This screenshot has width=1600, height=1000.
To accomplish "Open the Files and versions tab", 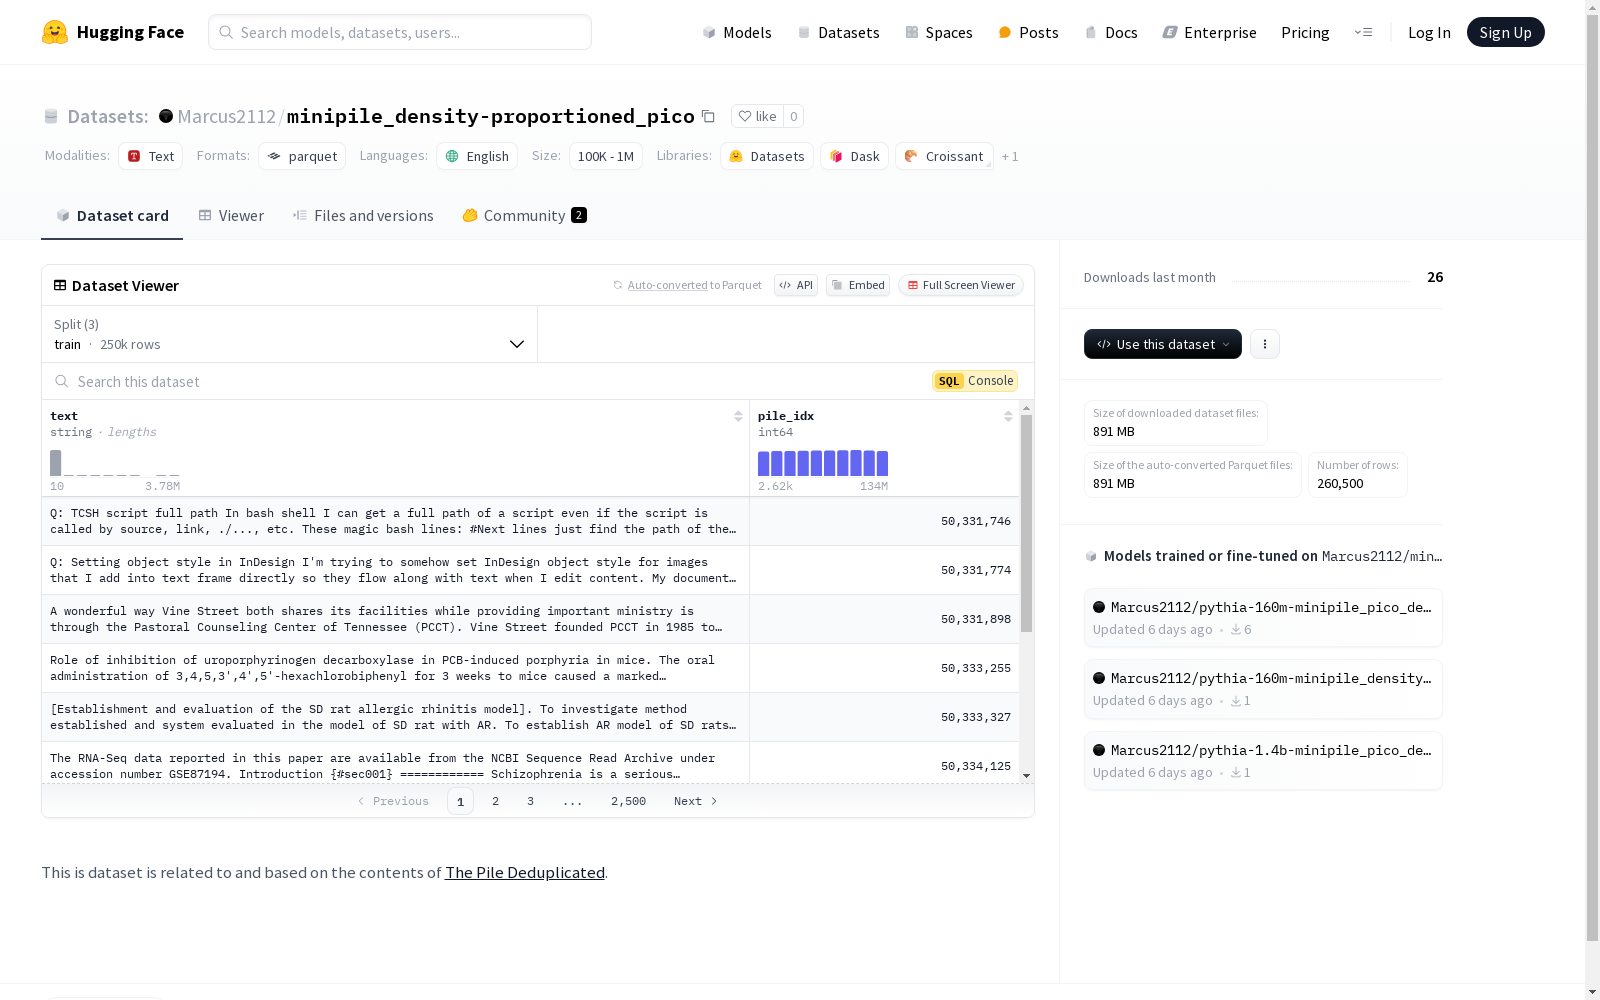I will click(x=363, y=216).
